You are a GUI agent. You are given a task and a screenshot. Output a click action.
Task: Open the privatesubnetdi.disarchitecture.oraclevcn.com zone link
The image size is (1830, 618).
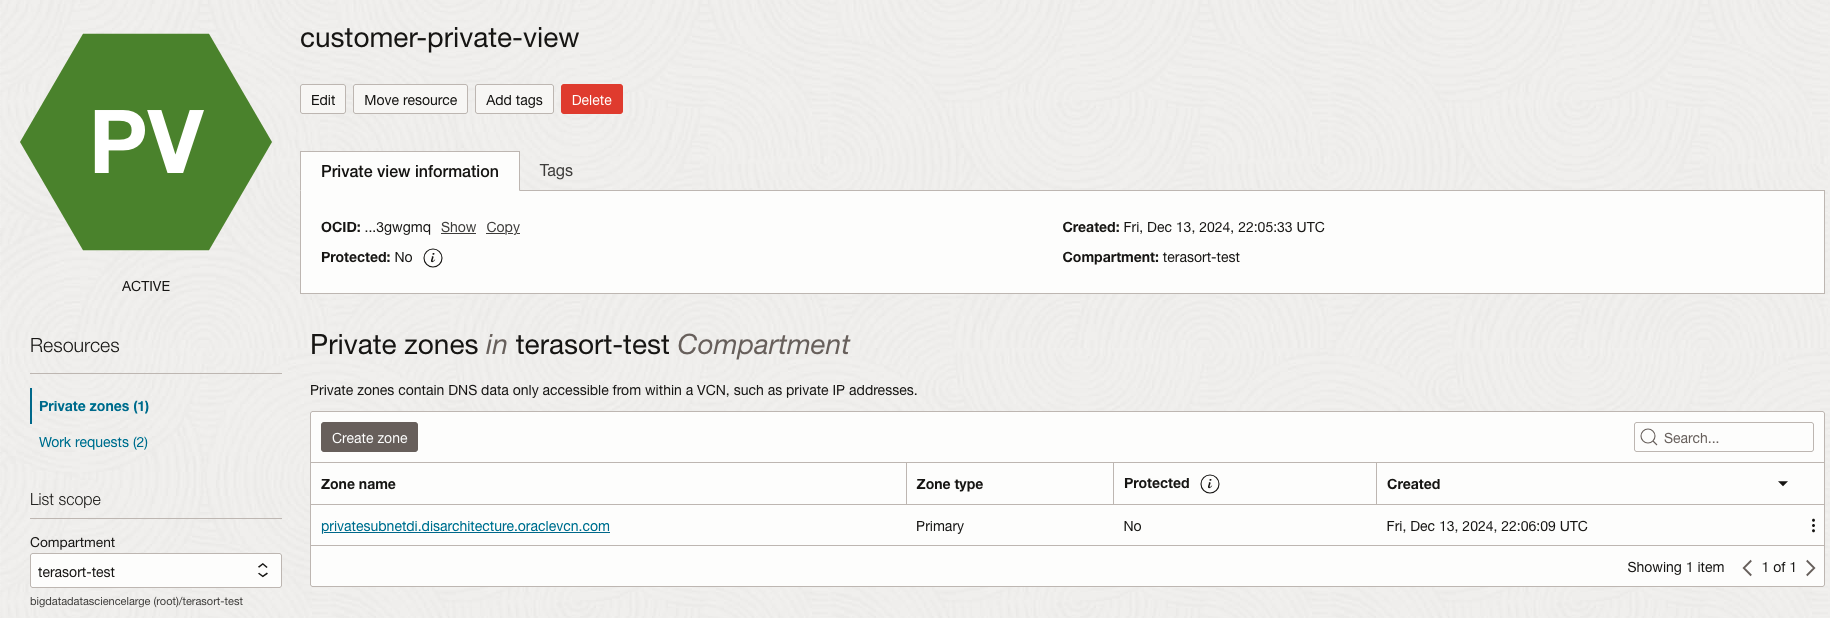click(465, 526)
